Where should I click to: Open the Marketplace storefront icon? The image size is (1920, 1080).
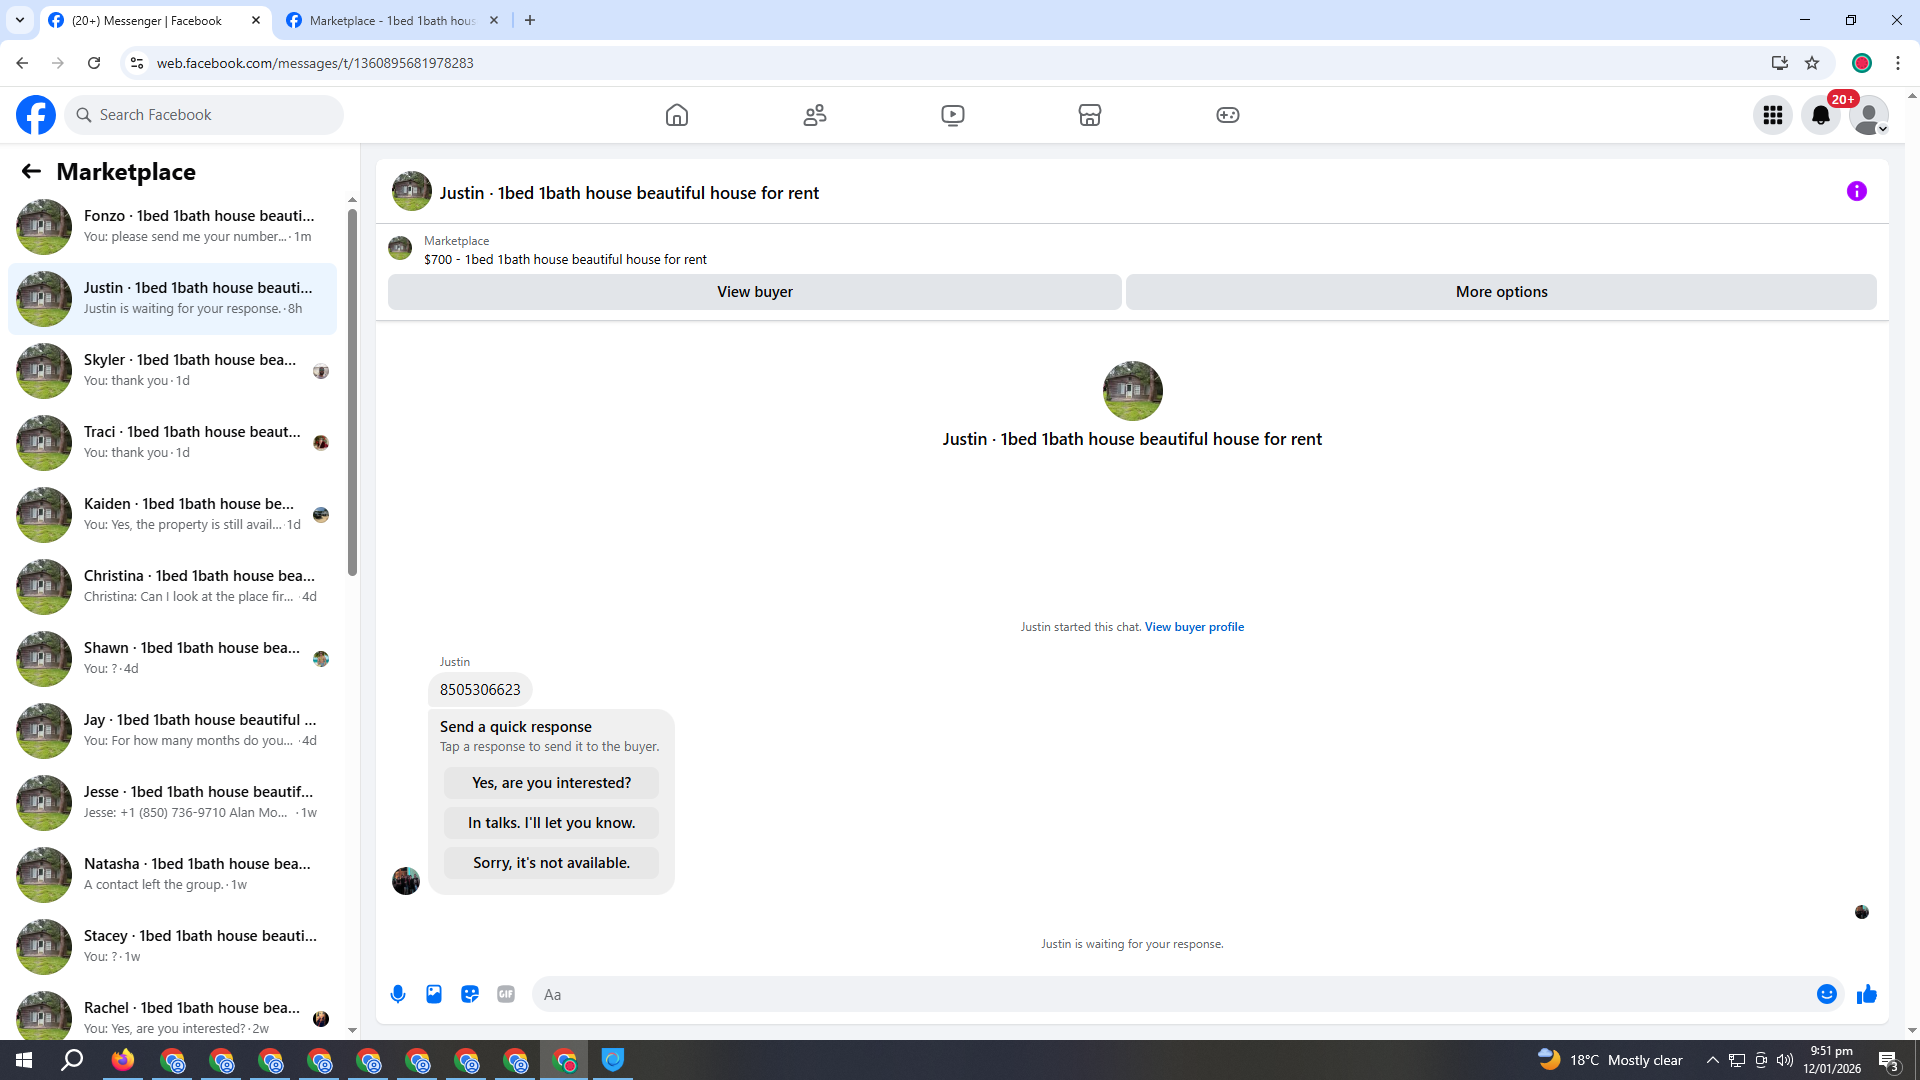click(x=1090, y=115)
